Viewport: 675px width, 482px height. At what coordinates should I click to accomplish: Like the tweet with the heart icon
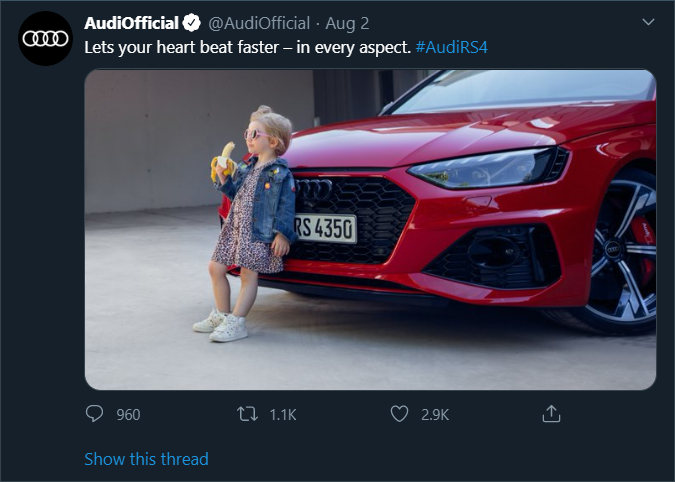click(399, 413)
